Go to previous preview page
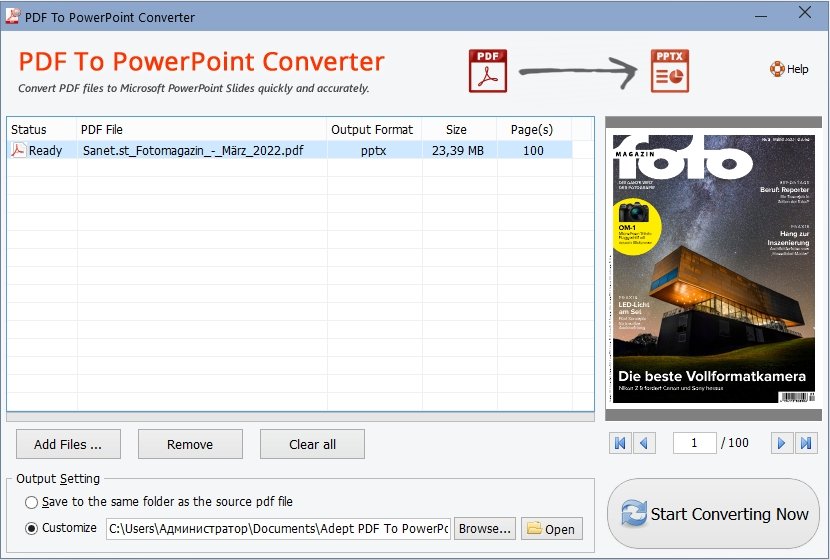Image resolution: width=830 pixels, height=560 pixels. 644,443
